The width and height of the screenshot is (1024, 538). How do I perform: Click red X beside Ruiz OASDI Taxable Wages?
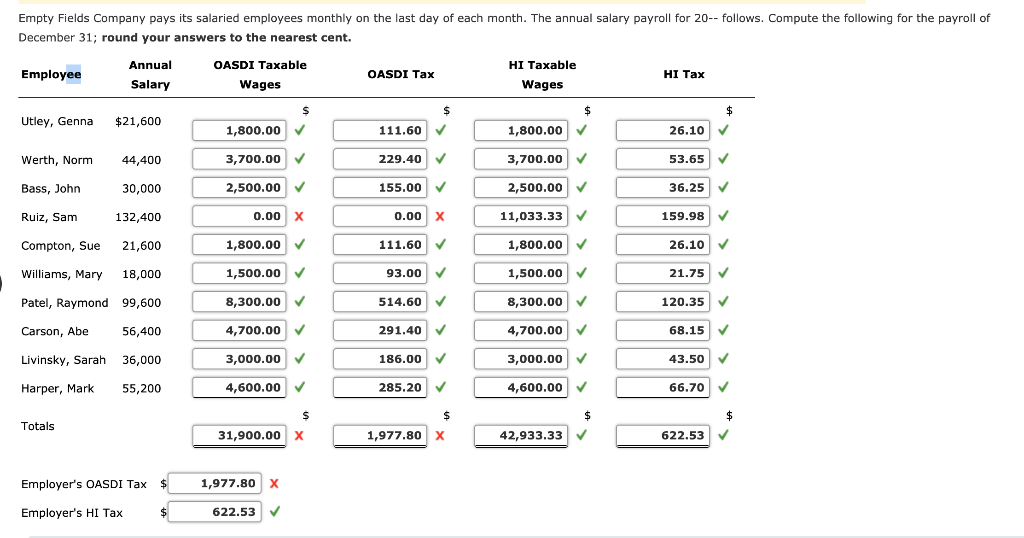point(299,216)
